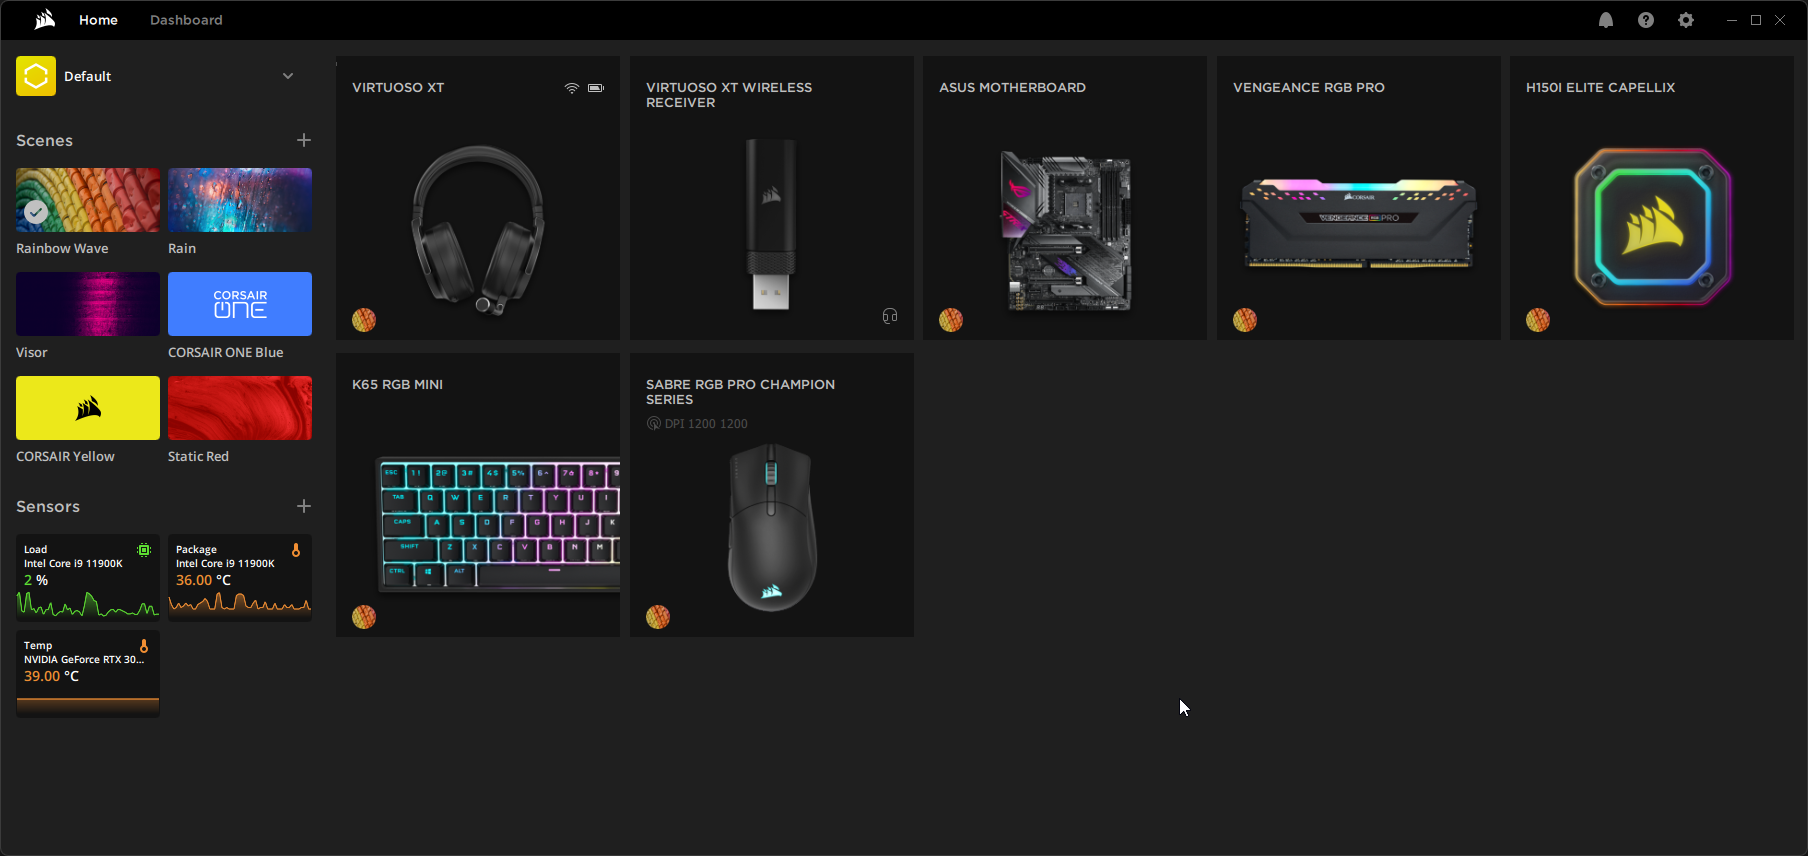1808x856 pixels.
Task: Switch to the Dashboard tab
Action: (x=186, y=20)
